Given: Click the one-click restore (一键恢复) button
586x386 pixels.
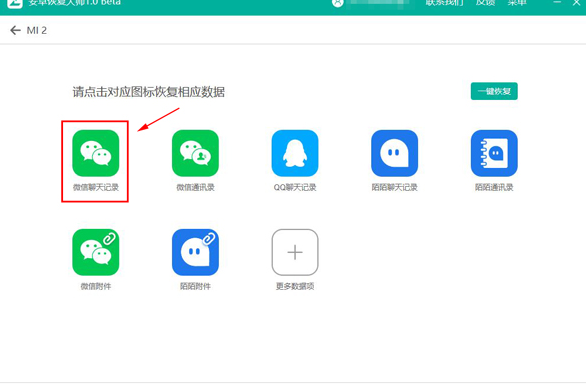Looking at the screenshot, I should 494,91.
